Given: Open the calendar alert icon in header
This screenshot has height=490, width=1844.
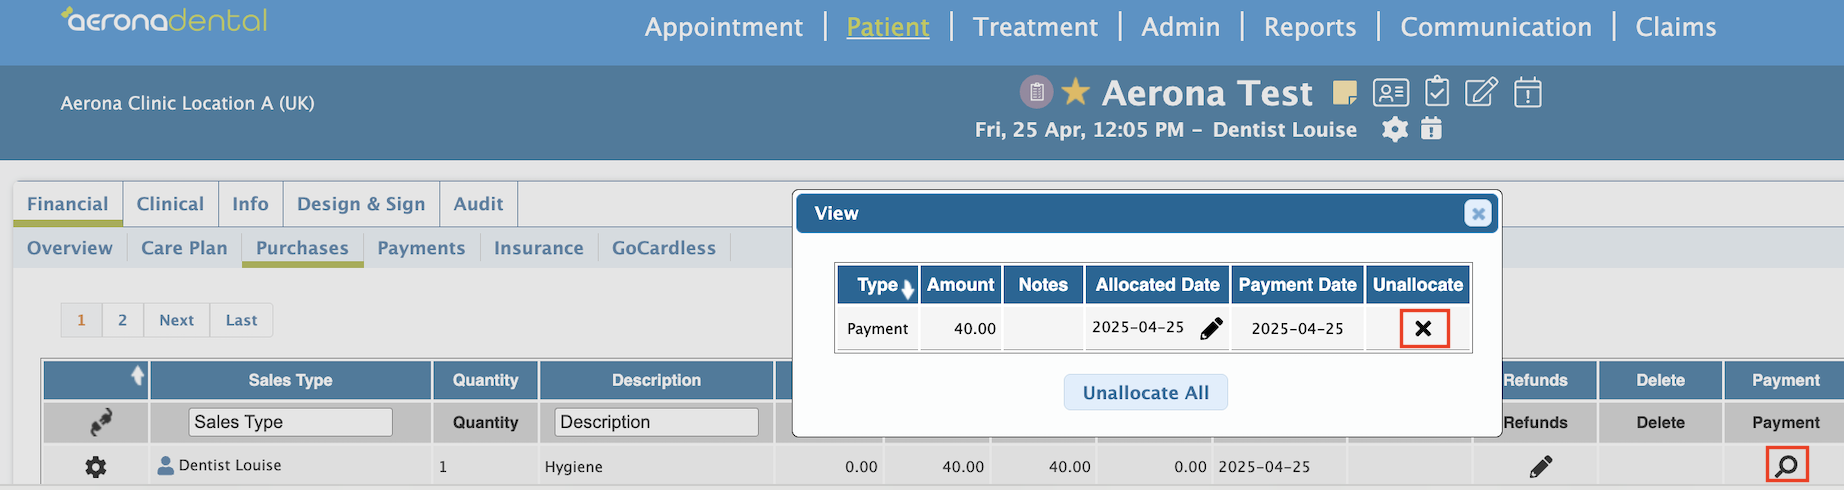Looking at the screenshot, I should click(x=1527, y=92).
